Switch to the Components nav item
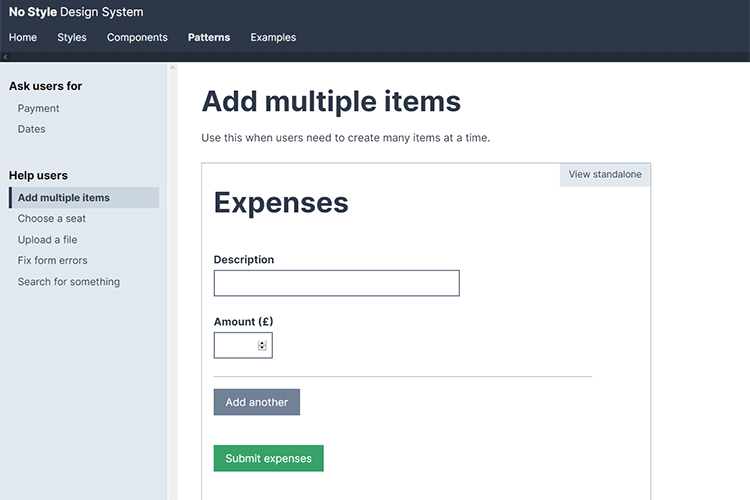This screenshot has height=500, width=750. pos(137,38)
